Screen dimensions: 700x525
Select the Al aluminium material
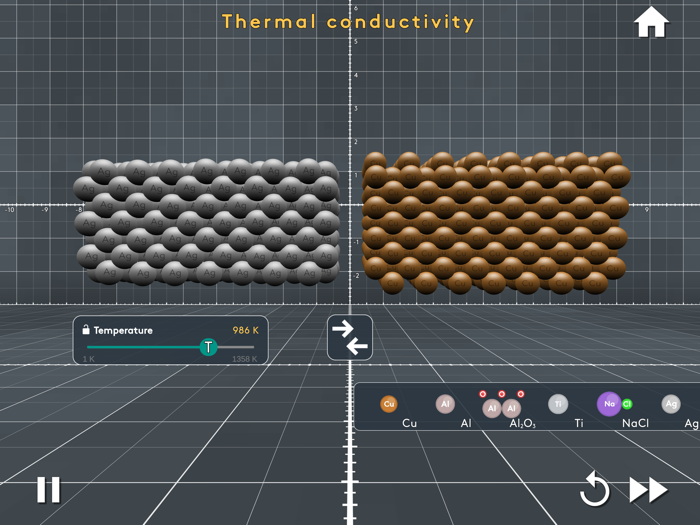point(445,404)
